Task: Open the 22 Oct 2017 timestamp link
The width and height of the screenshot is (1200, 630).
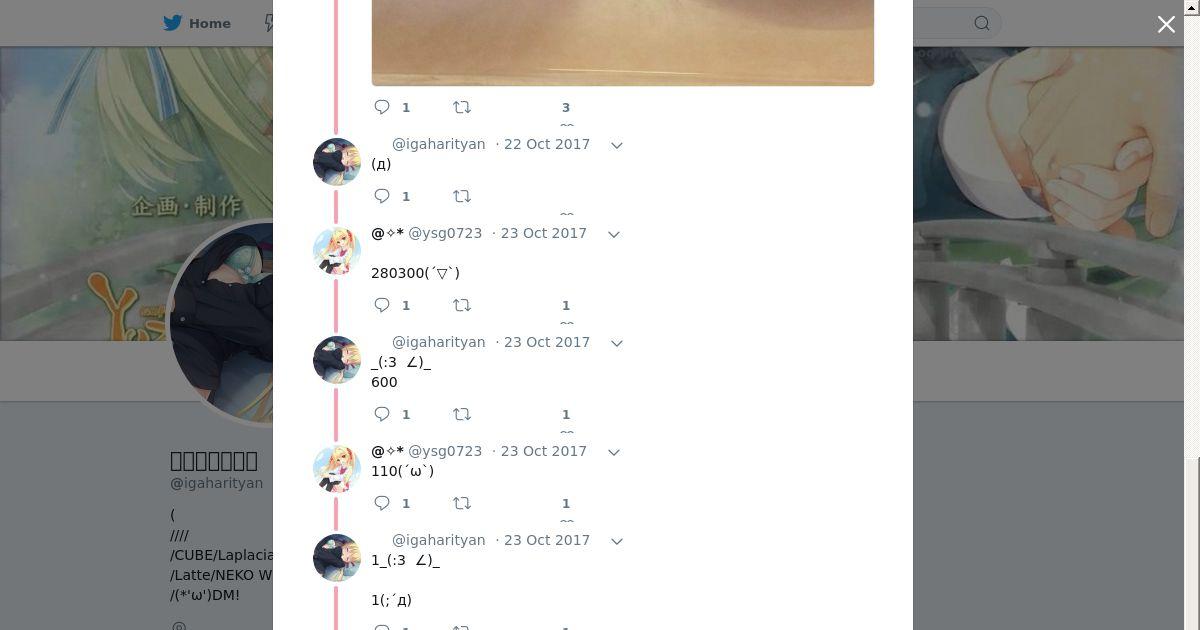Action: pos(547,144)
